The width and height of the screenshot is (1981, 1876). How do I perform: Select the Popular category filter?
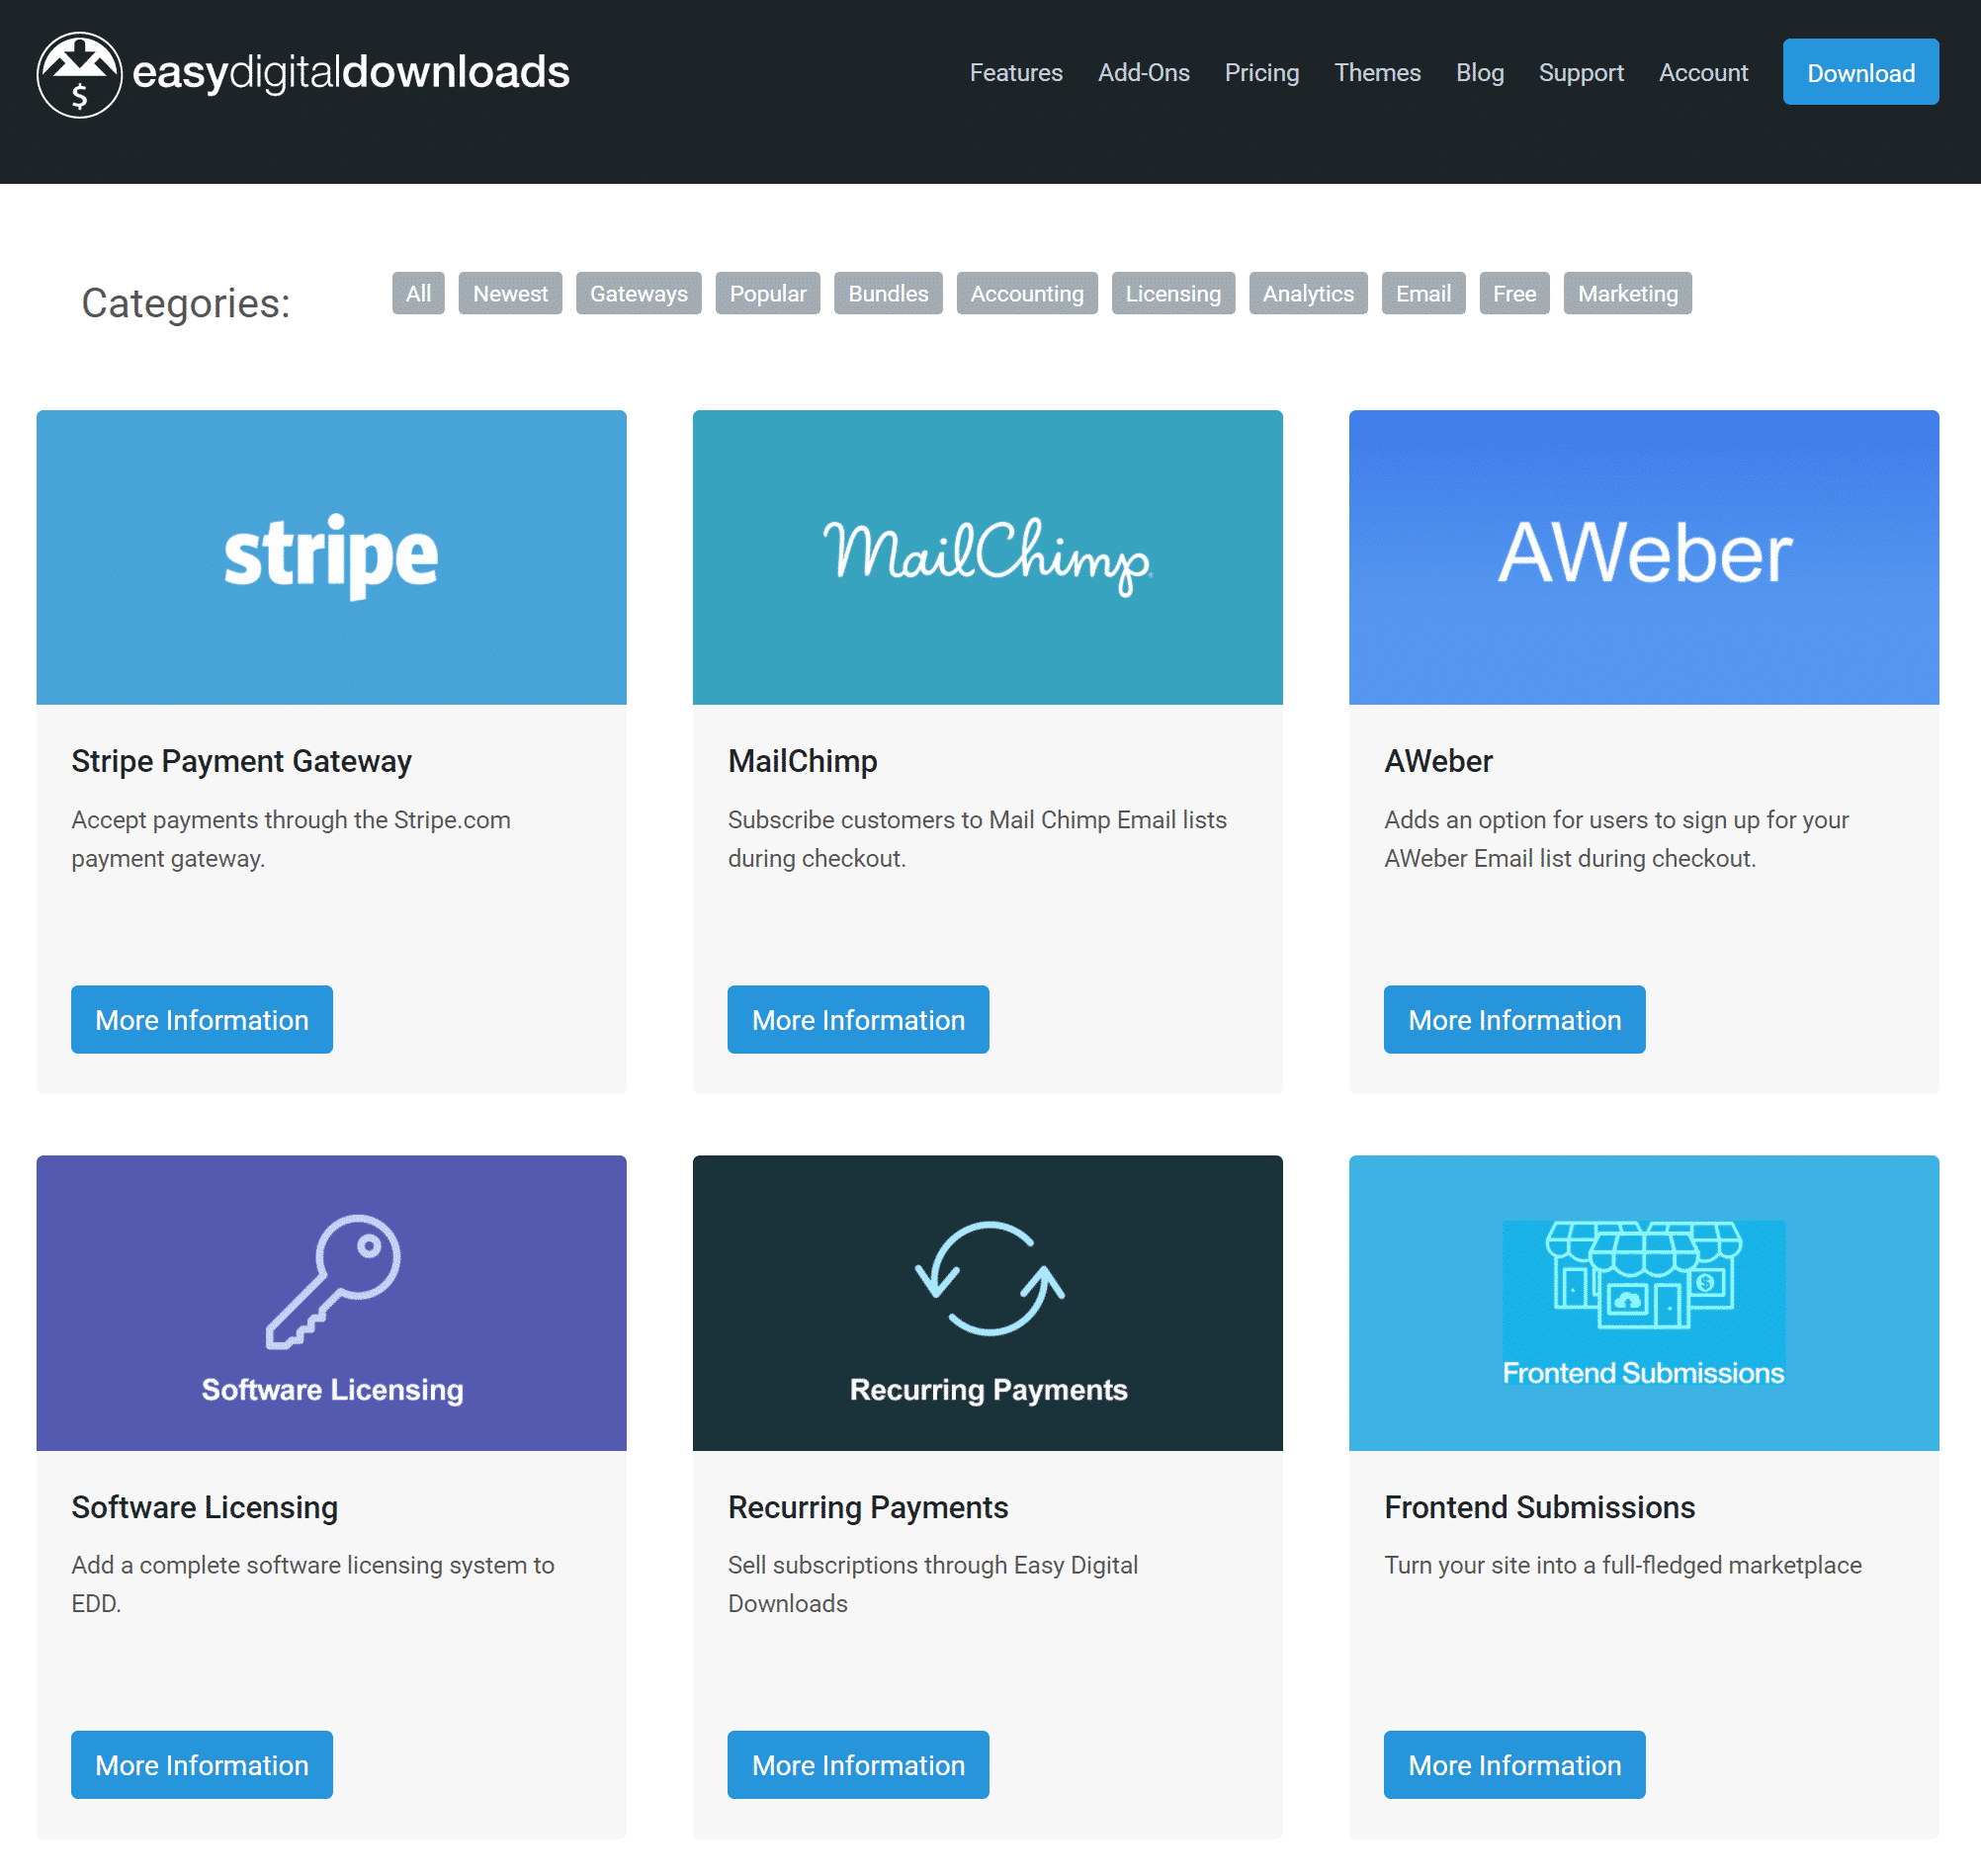point(767,293)
